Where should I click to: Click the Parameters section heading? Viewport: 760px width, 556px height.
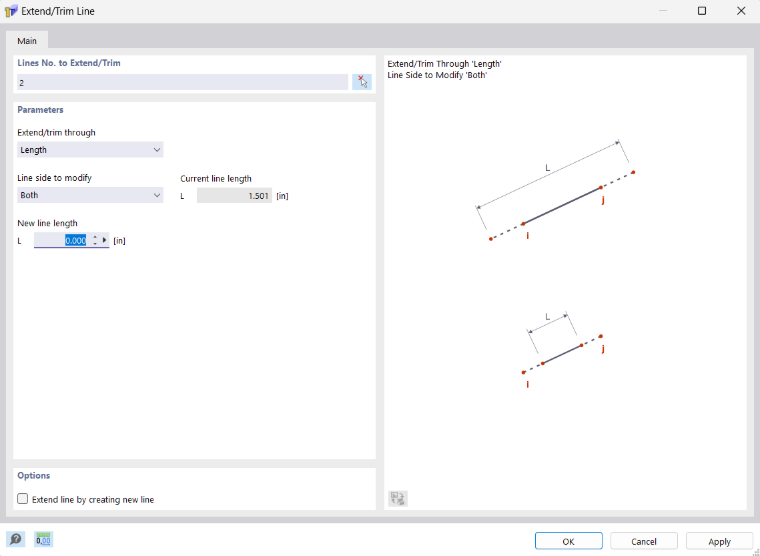pyautogui.click(x=40, y=110)
